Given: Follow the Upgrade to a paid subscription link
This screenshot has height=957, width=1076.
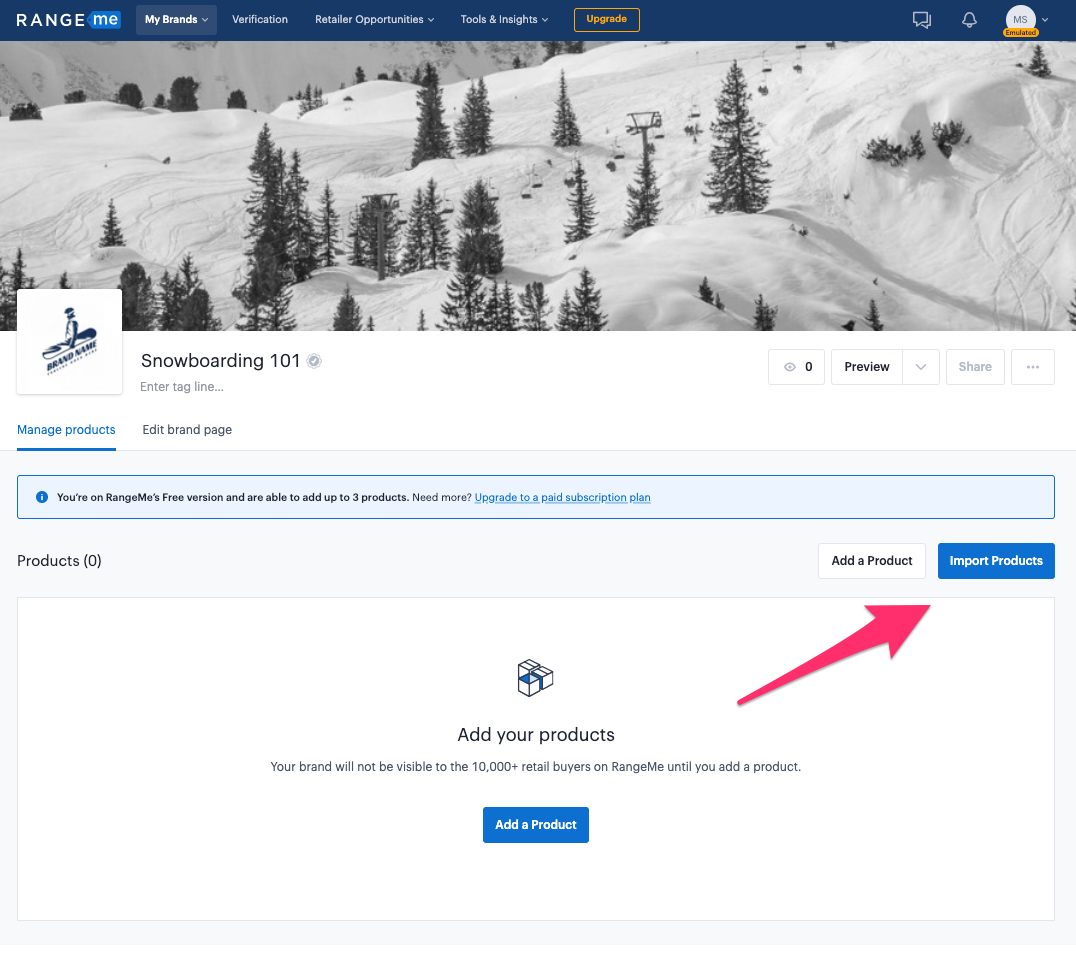Looking at the screenshot, I should point(562,497).
